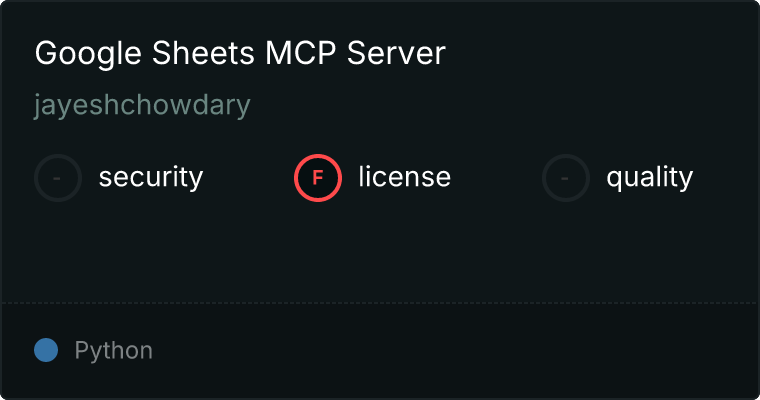Image resolution: width=760 pixels, height=400 pixels.
Task: Click the card footer beside the Python label
Action: click(x=456, y=351)
